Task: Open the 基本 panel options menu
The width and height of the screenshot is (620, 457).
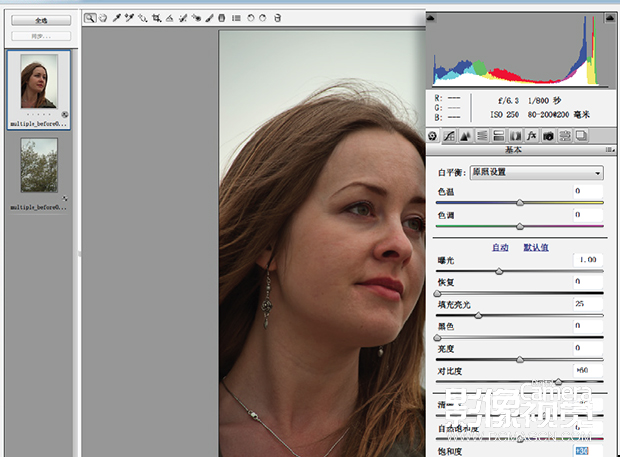Action: 610,150
